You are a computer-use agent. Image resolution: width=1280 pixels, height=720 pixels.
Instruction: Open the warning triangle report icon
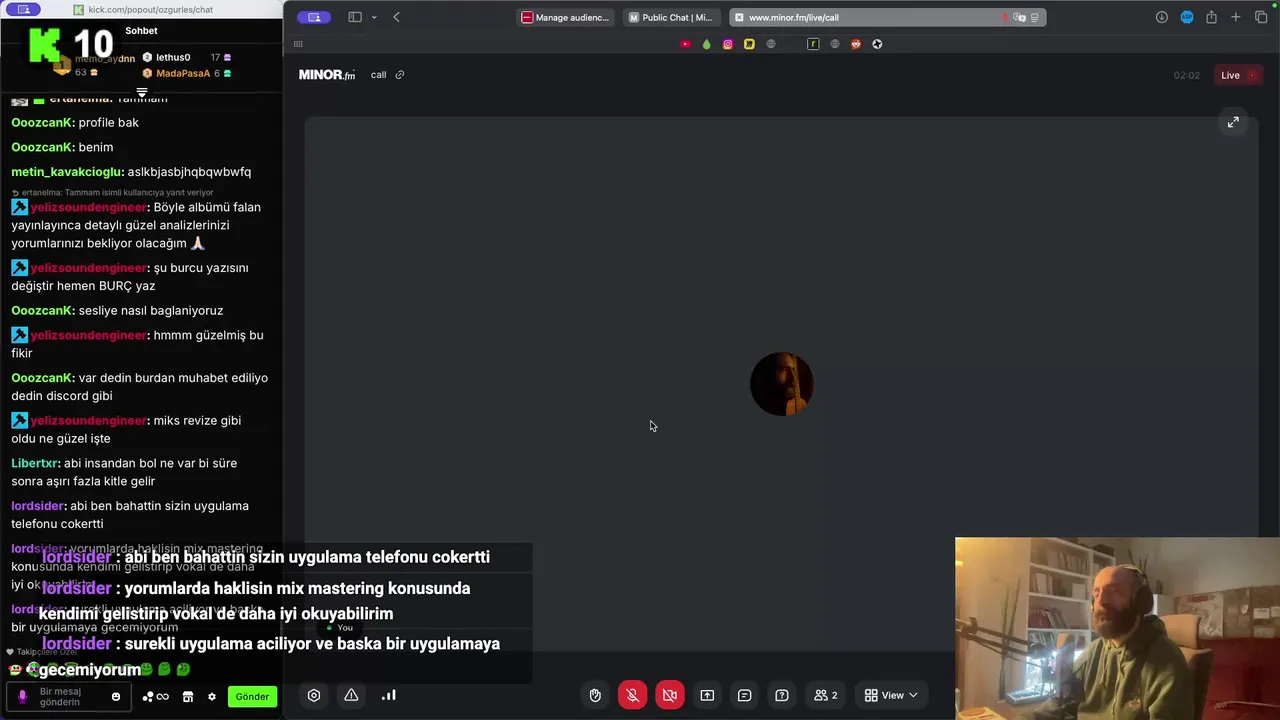tap(351, 695)
